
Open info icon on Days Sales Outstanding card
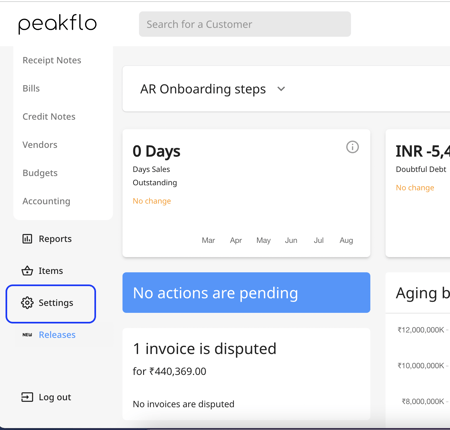tap(352, 147)
